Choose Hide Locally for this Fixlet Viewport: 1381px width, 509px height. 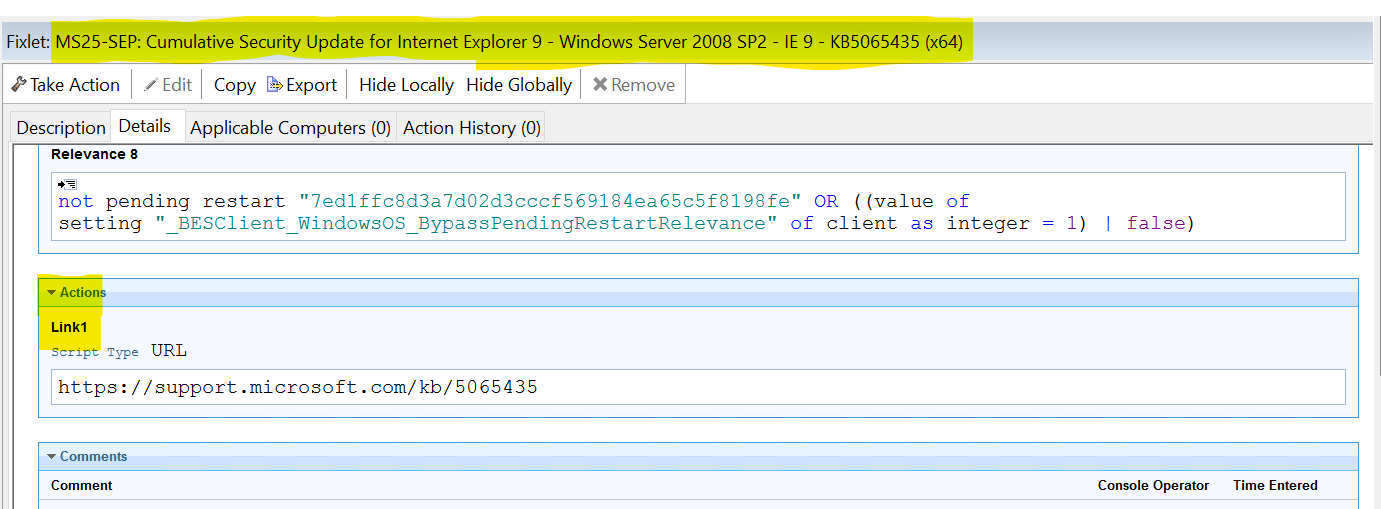tap(406, 85)
